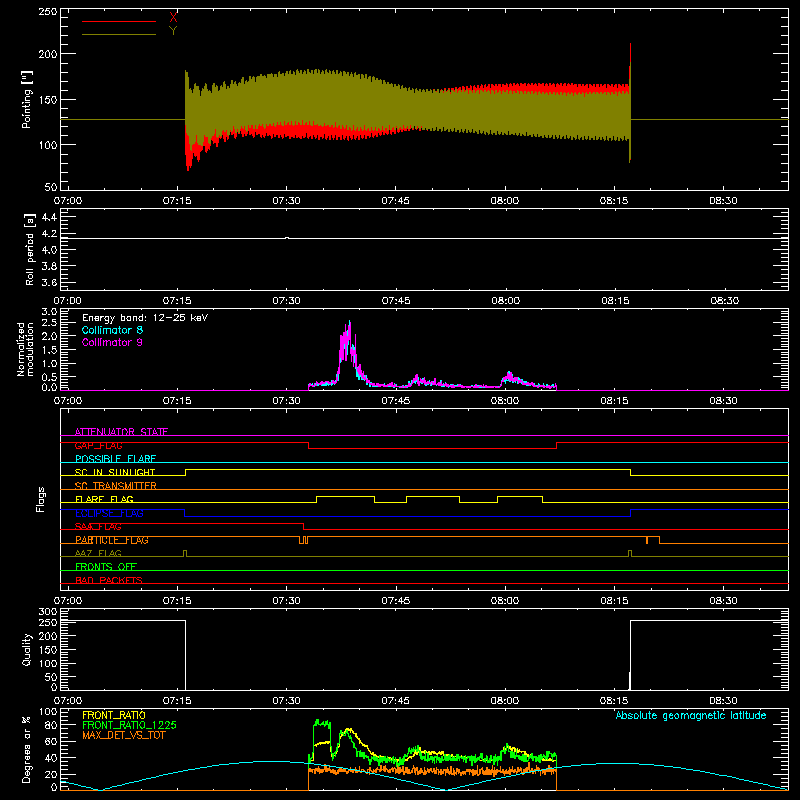Click the 'Quality' axis title

pyautogui.click(x=27, y=649)
